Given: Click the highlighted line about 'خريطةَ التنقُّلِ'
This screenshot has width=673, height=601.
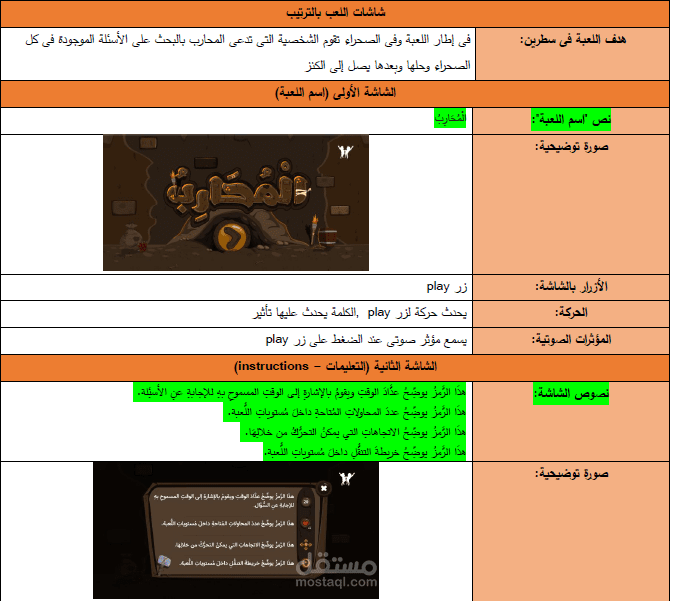Looking at the screenshot, I should click(365, 452).
